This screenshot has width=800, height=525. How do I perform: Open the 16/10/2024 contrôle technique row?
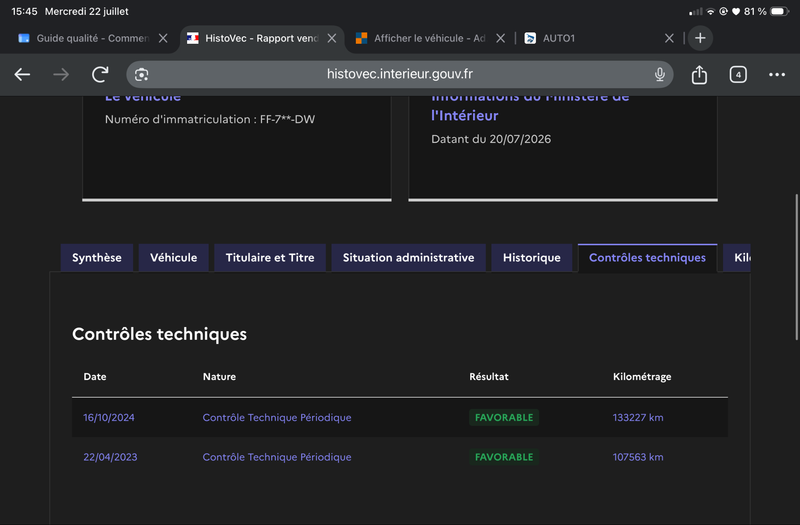pyautogui.click(x=399, y=417)
